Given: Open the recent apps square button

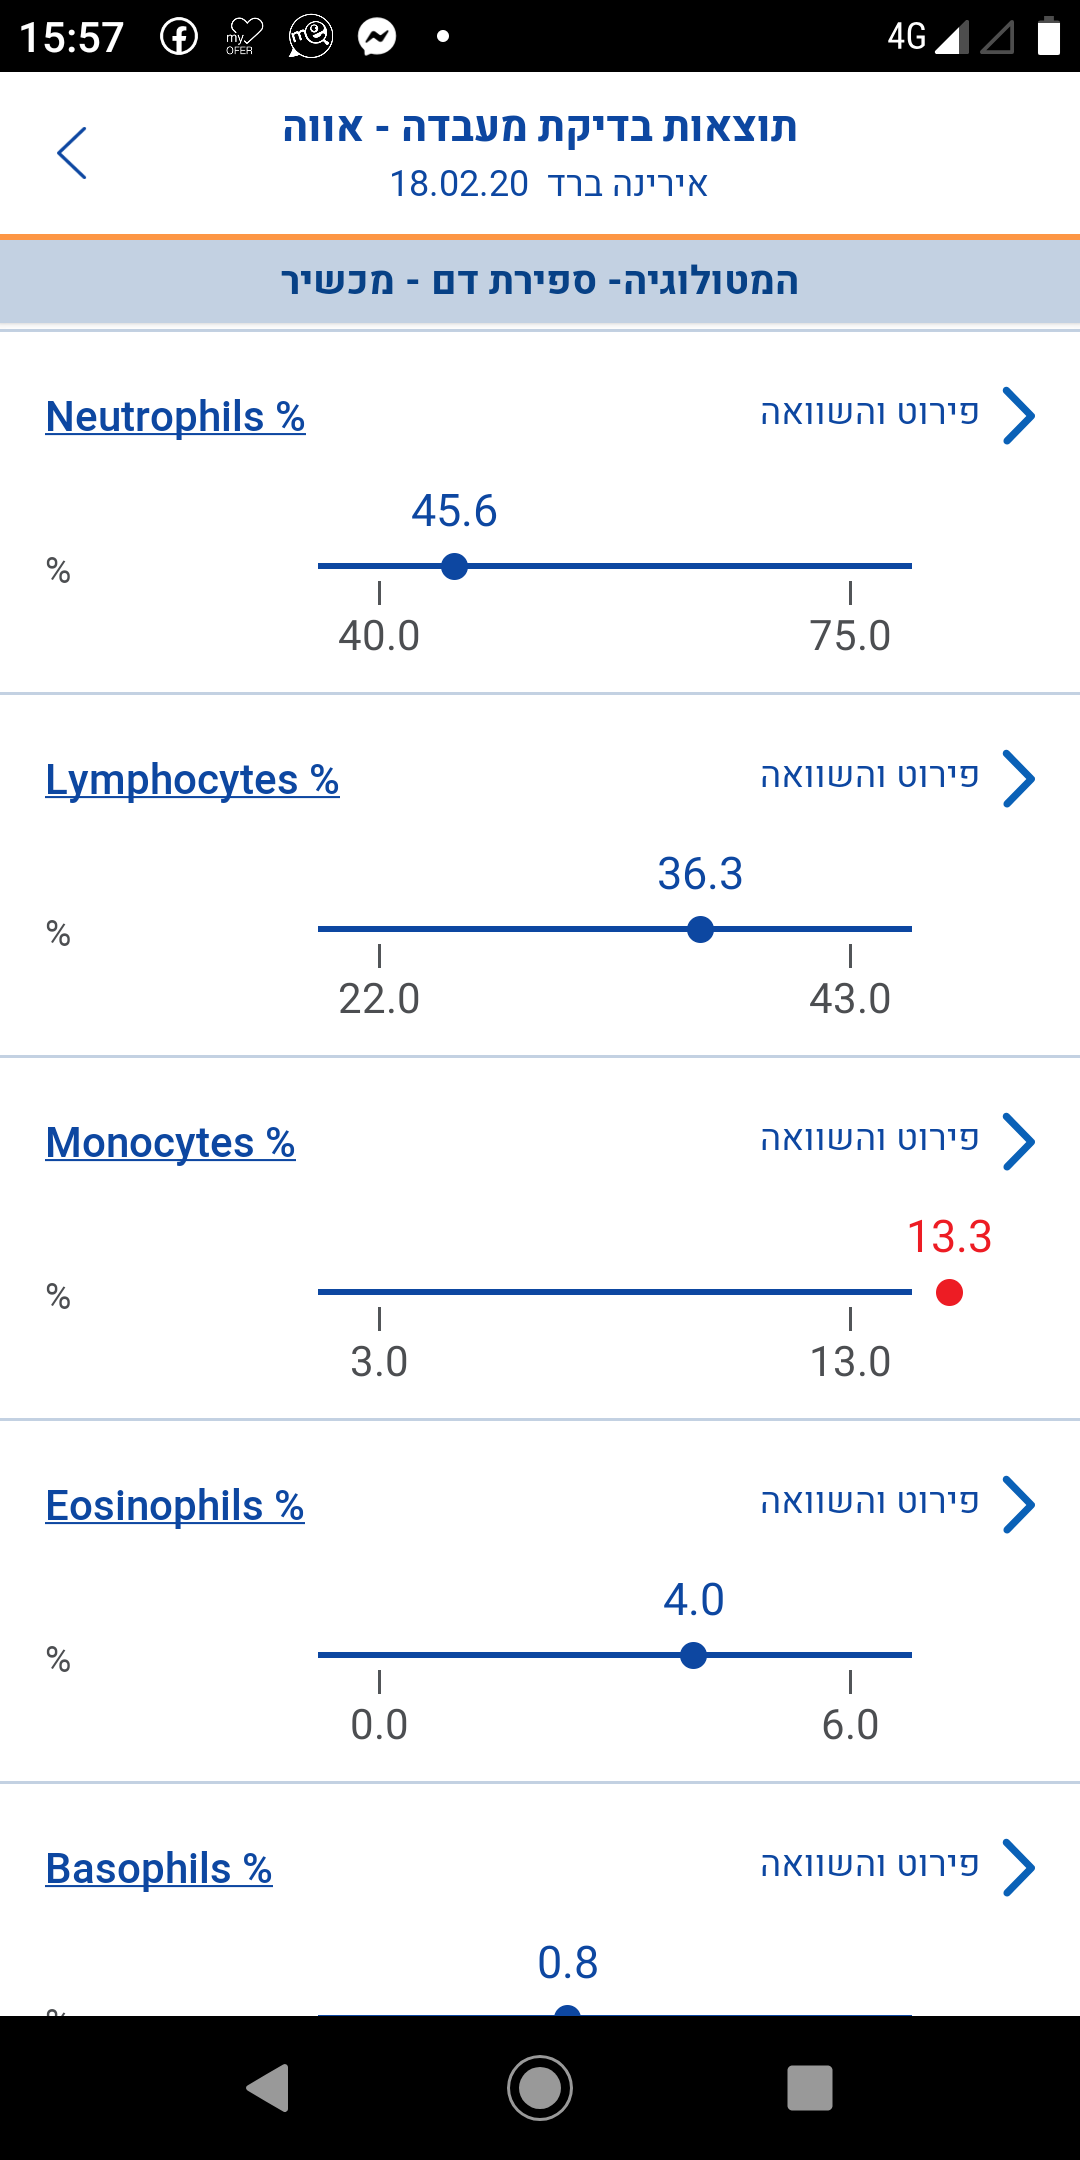Looking at the screenshot, I should (x=810, y=2088).
